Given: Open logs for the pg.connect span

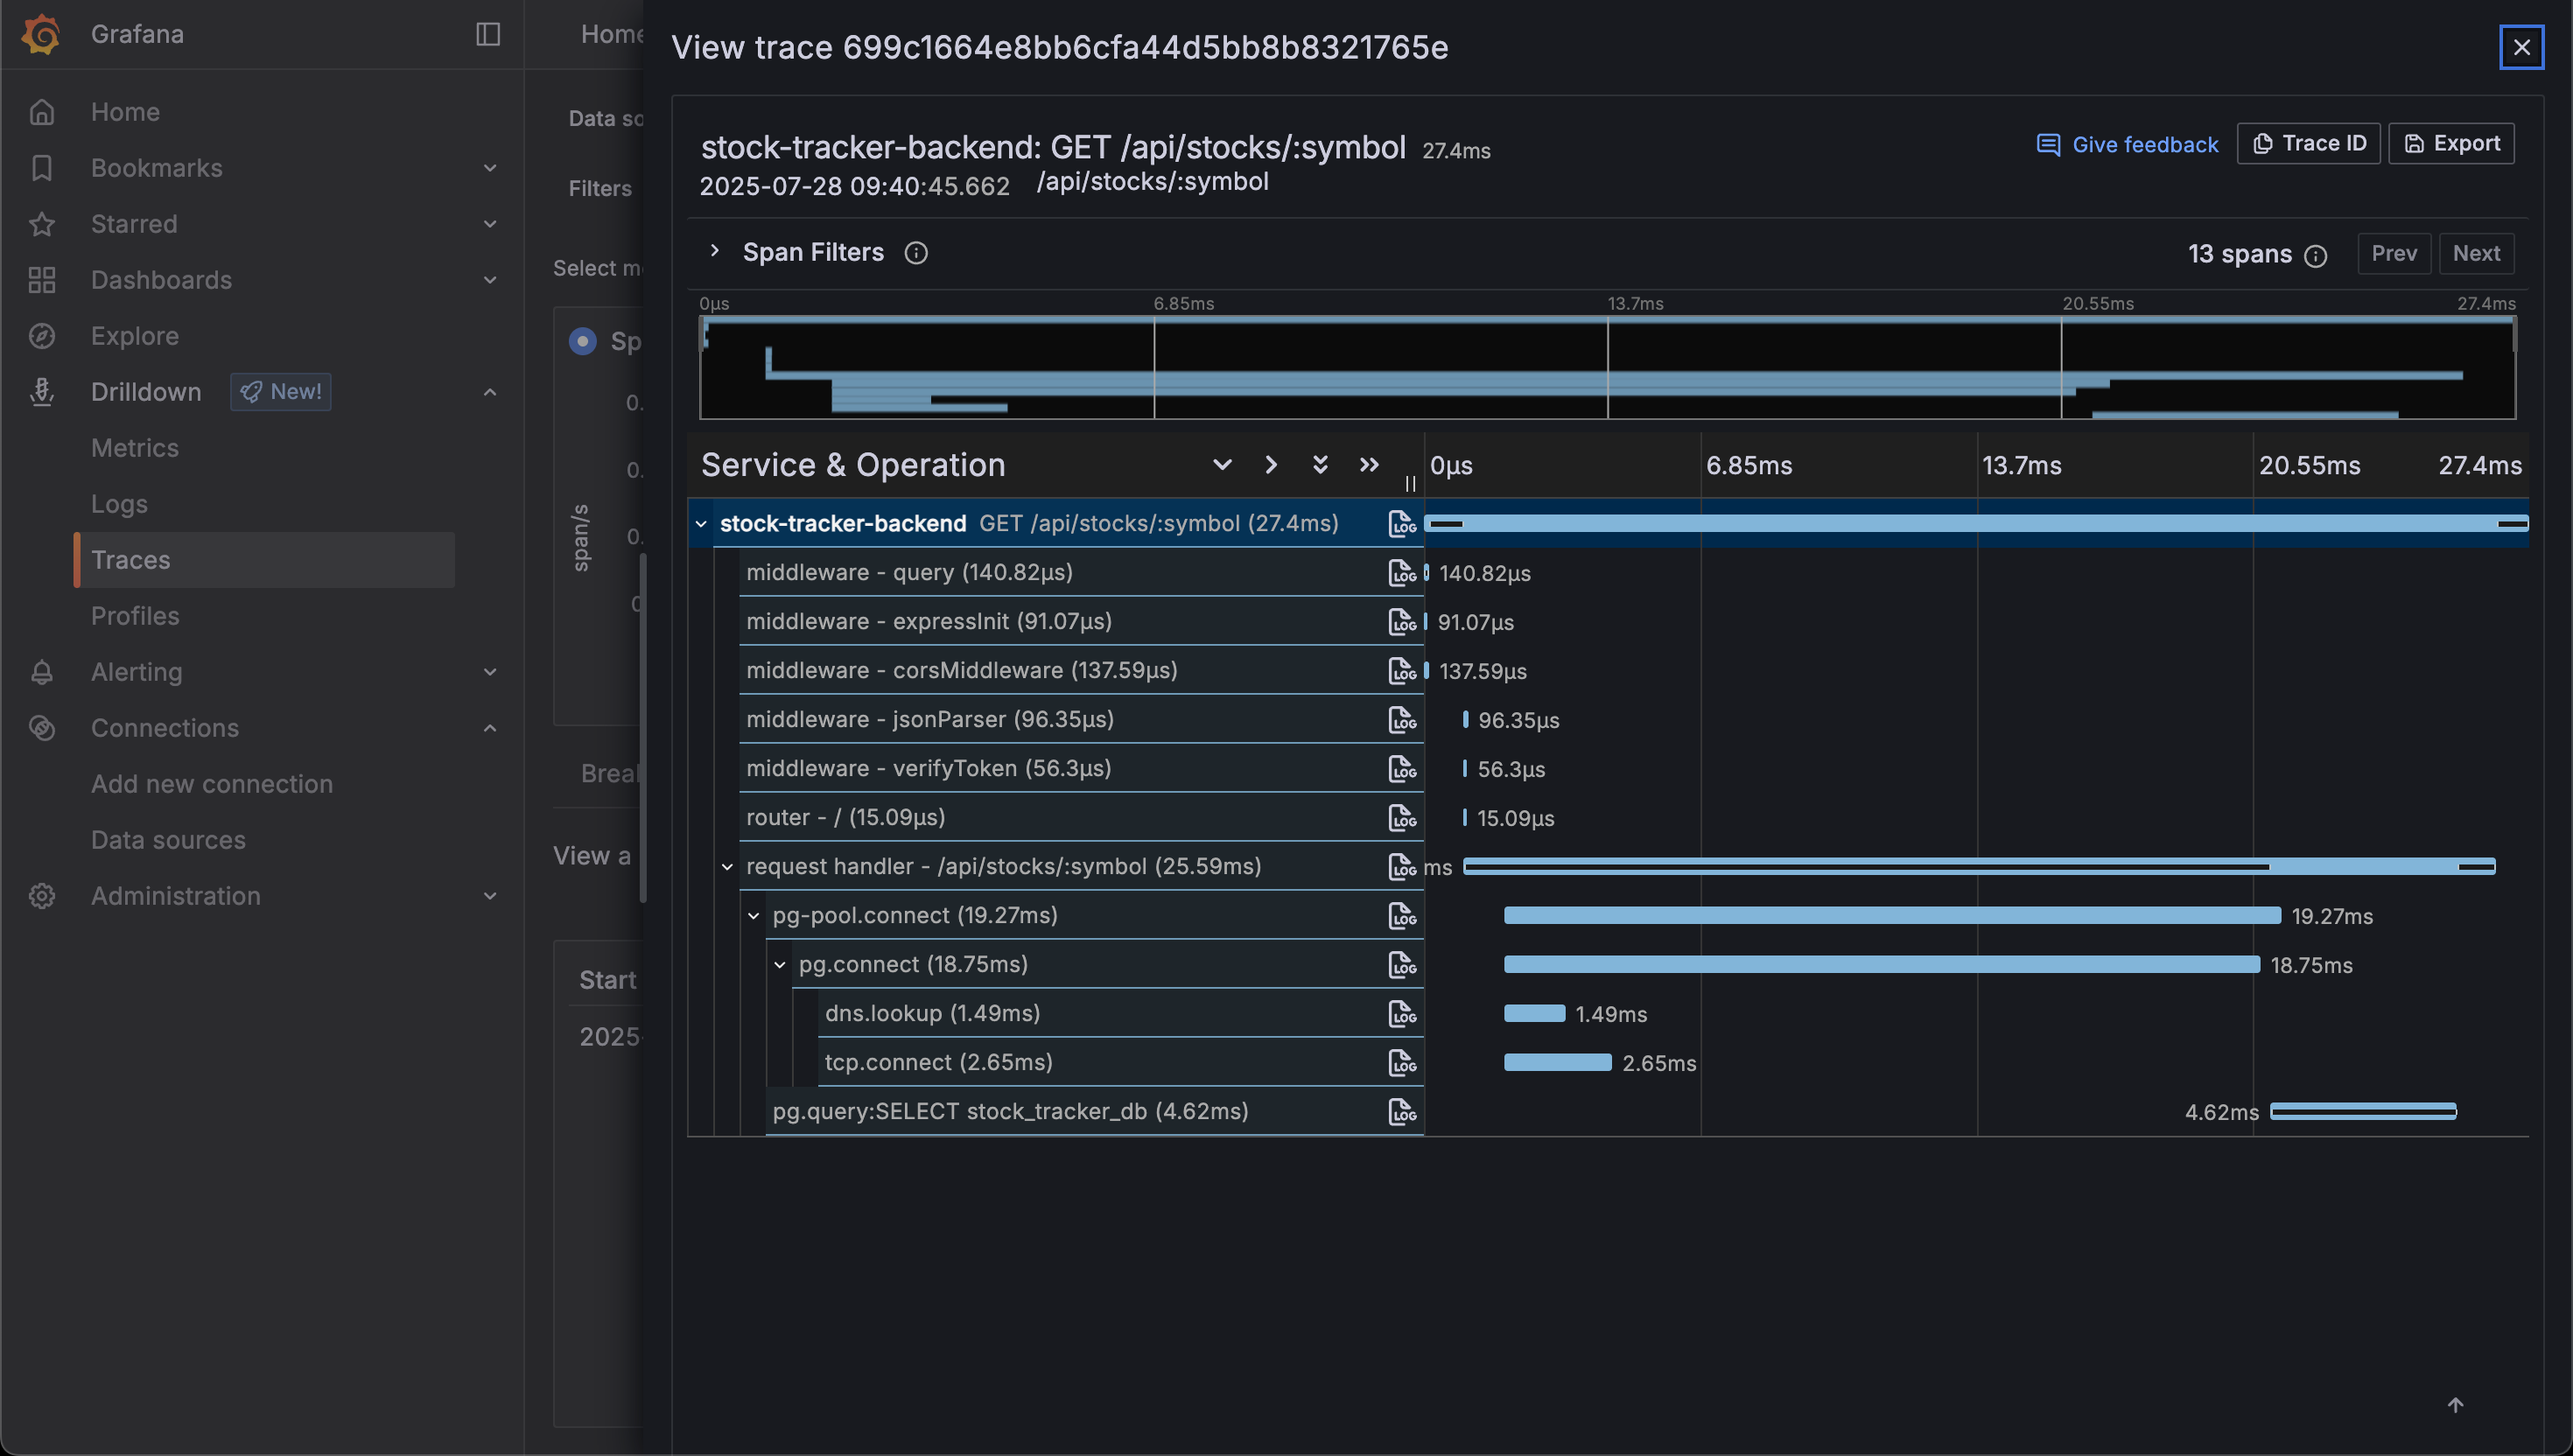Looking at the screenshot, I should (x=1402, y=965).
